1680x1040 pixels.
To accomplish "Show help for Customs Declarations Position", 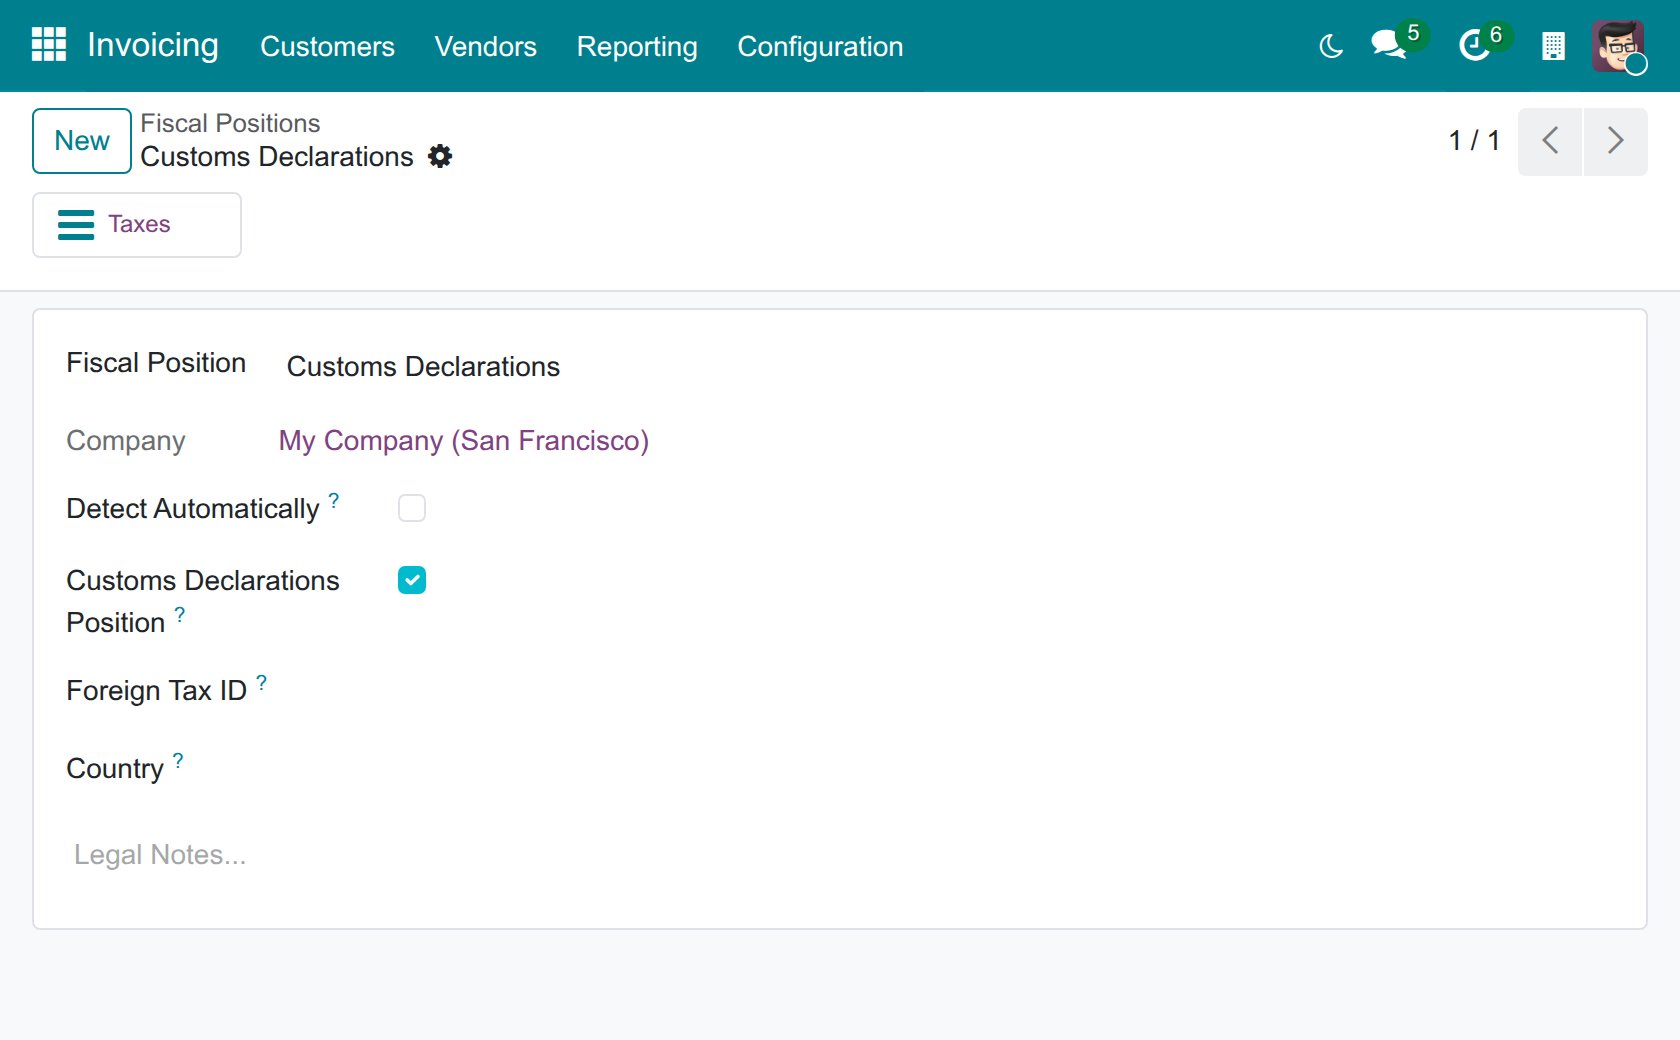I will (180, 614).
